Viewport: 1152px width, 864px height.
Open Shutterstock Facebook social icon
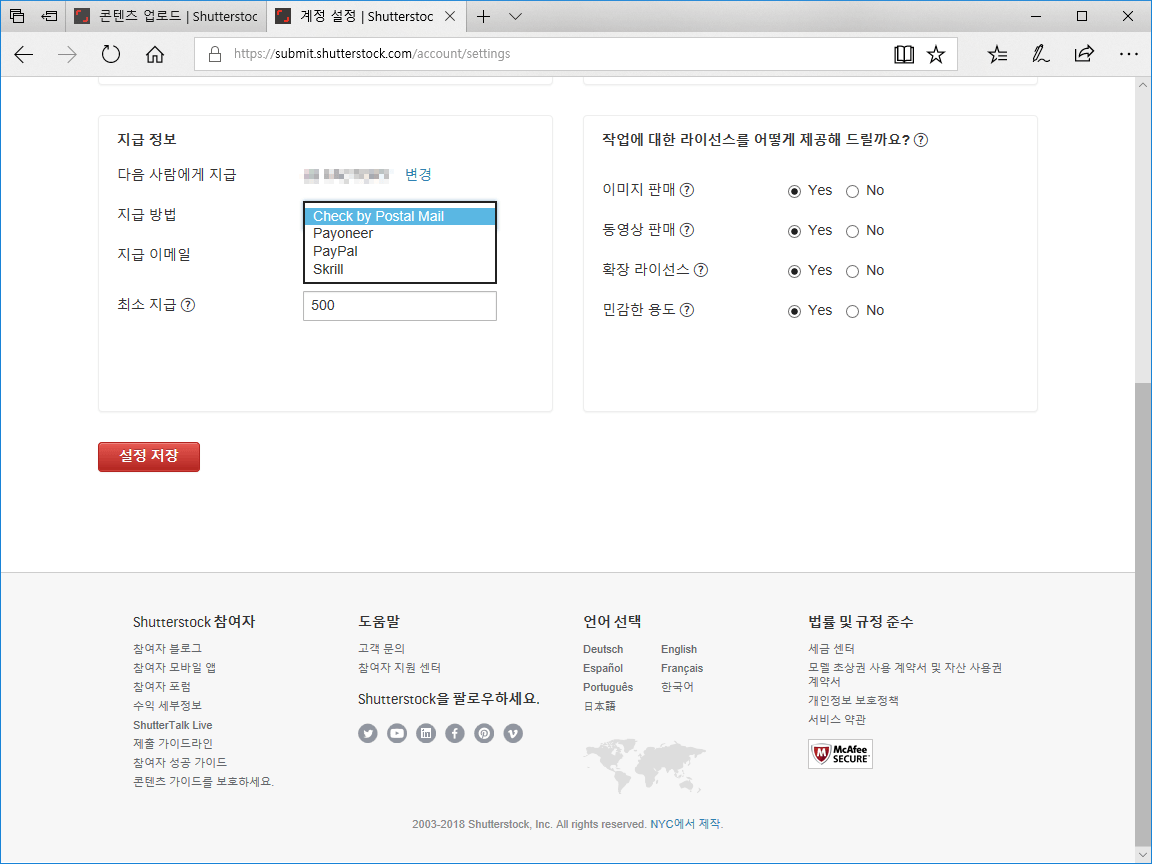point(455,733)
